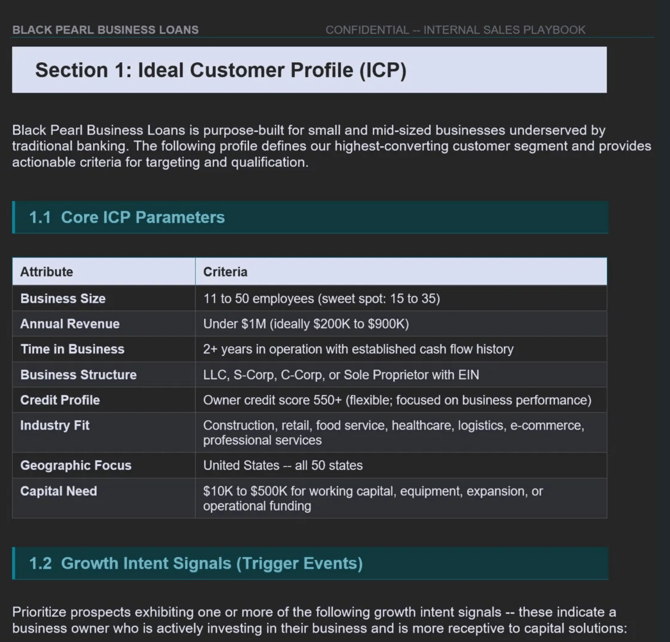The height and width of the screenshot is (642, 670).
Task: Click the Industry Fit row label
Action: 55,425
